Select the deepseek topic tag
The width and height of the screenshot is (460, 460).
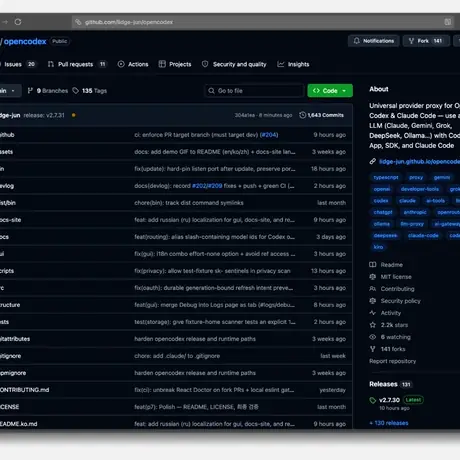click(385, 236)
